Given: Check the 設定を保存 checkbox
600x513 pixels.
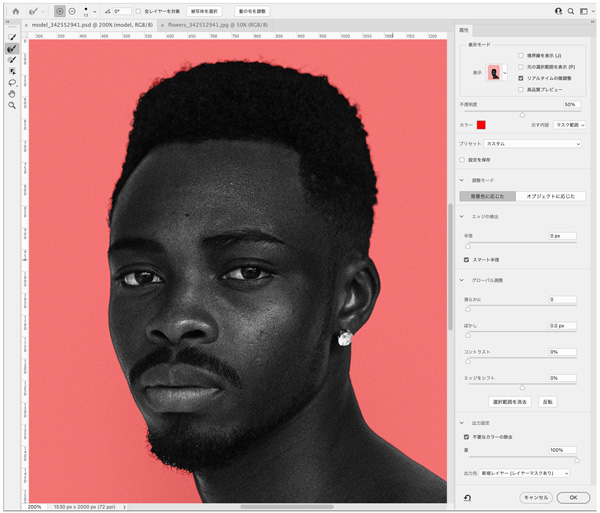Looking at the screenshot, I should click(x=462, y=160).
